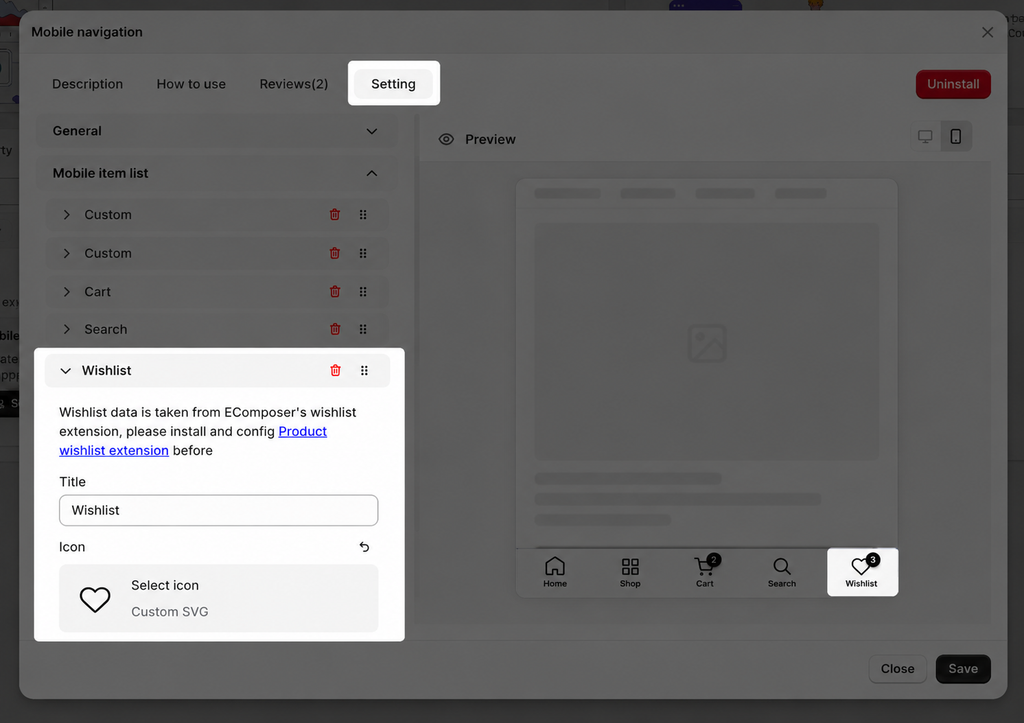1024x723 pixels.
Task: Open the Description tab
Action: click(x=88, y=84)
